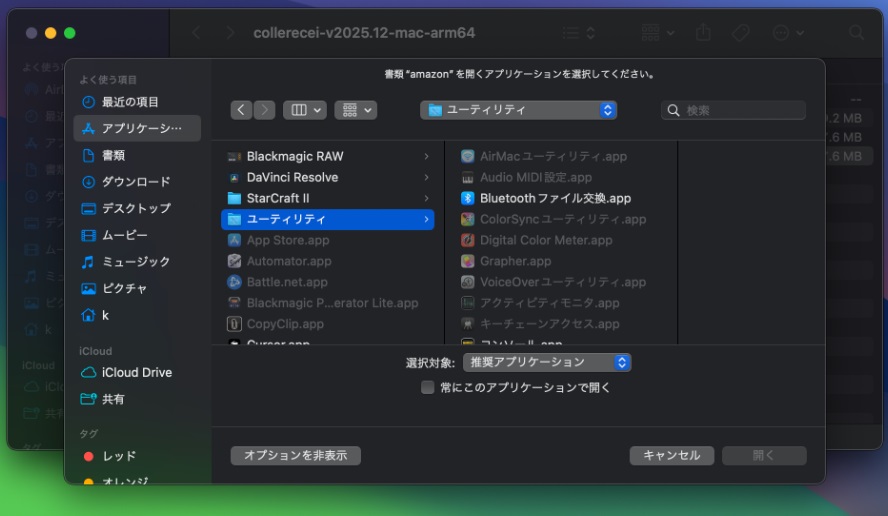
Task: Open the grid grouping options dropdown
Action: [x=355, y=110]
